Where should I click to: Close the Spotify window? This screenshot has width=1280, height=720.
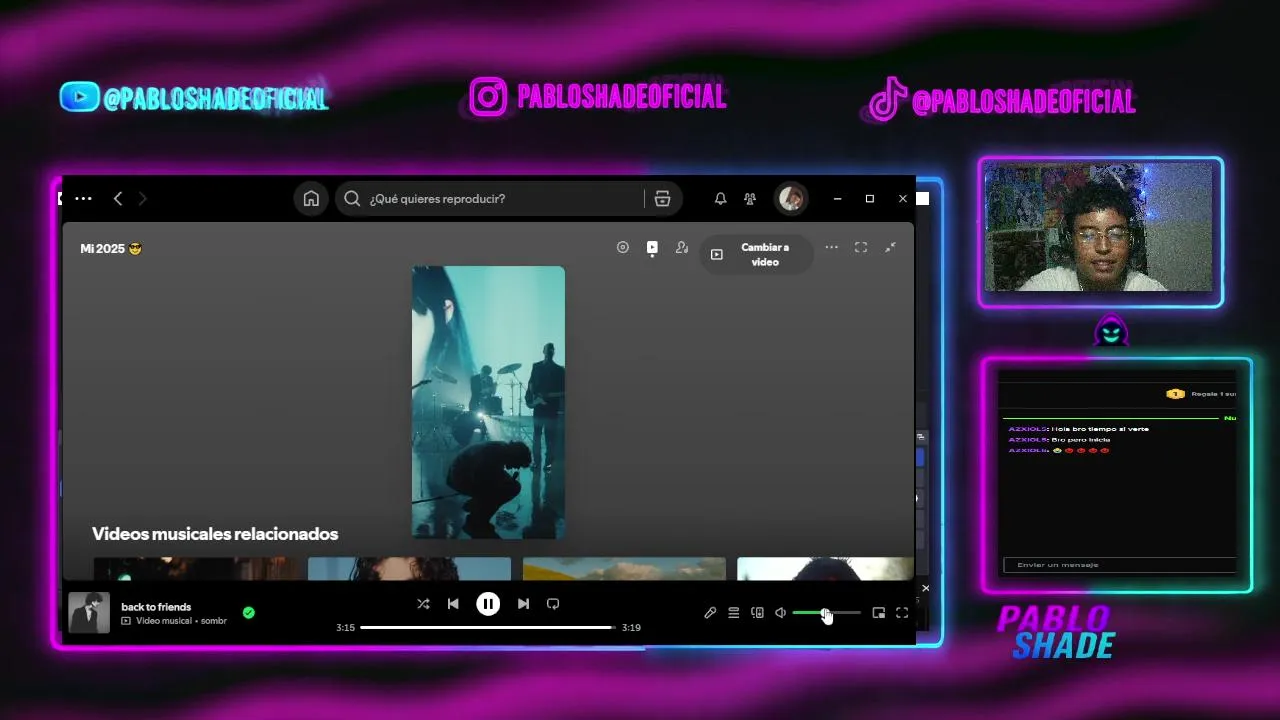point(902,199)
